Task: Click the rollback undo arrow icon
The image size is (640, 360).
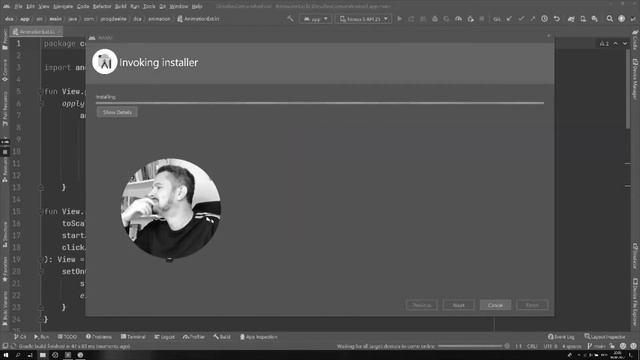Action: pos(556,19)
